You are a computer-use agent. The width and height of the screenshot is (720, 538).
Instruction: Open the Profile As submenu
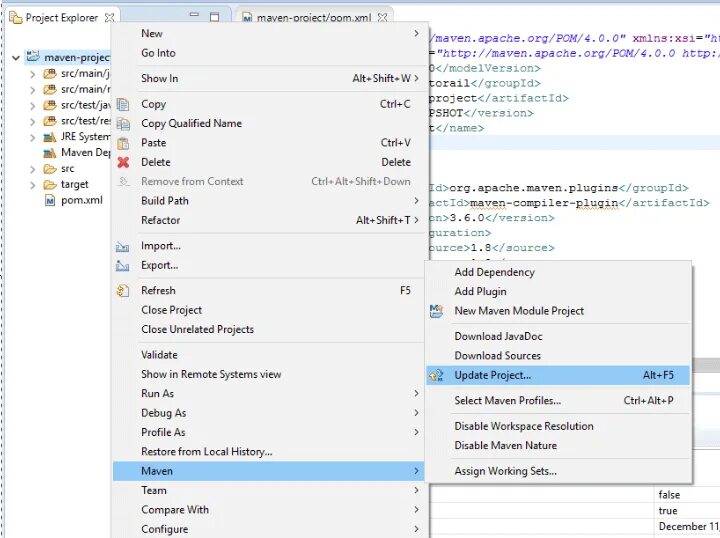click(x=268, y=432)
